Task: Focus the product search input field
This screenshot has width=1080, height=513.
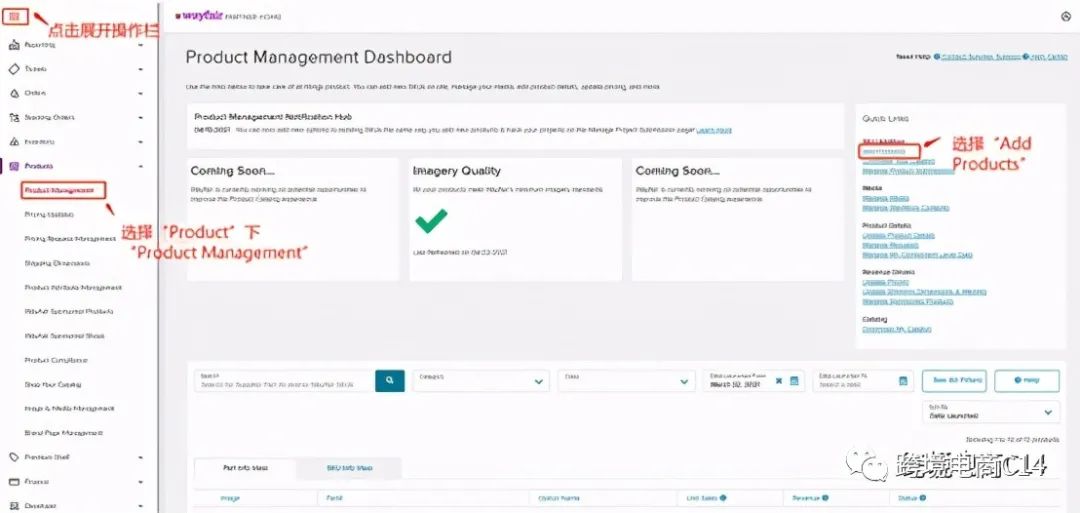Action: [x=285, y=381]
